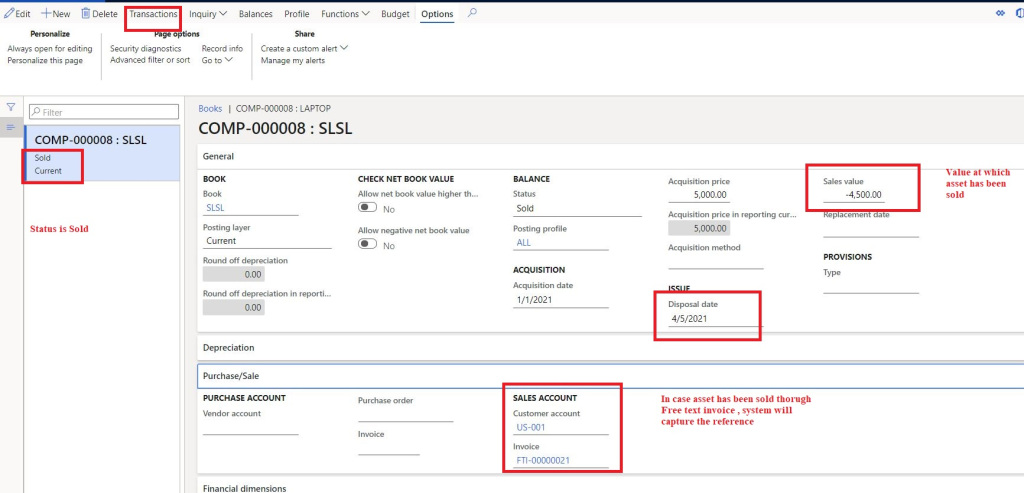Click the Delete trash button

99,14
